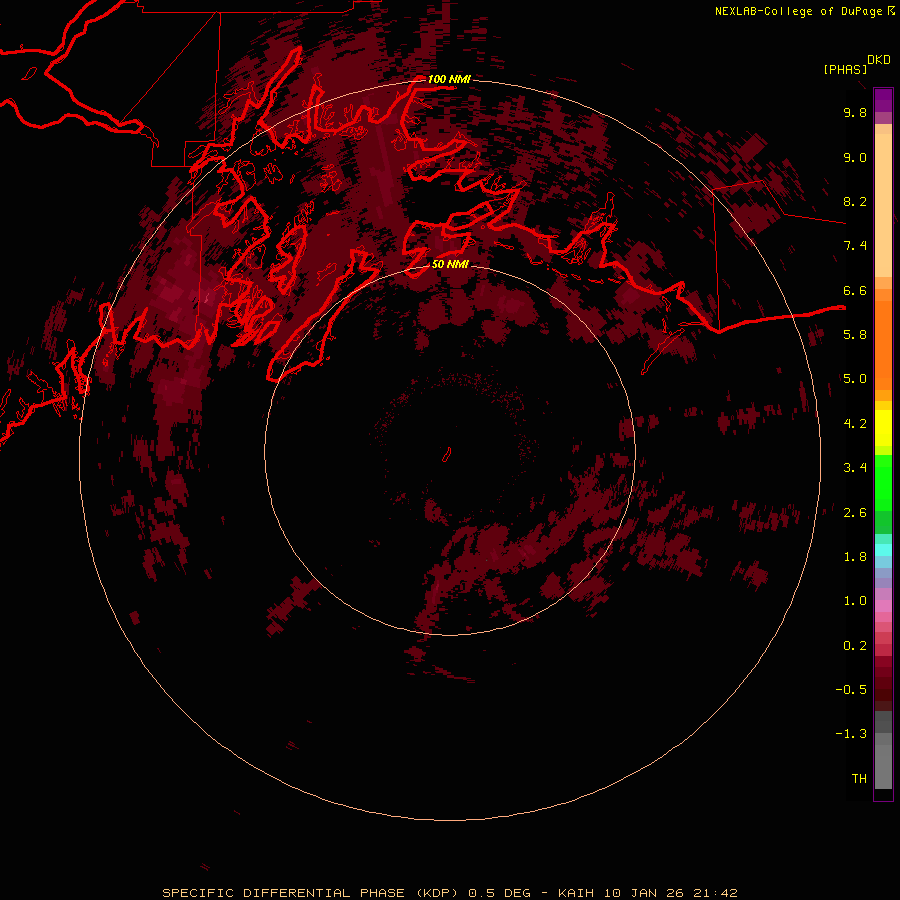Pick the yellow band of the color bar
The image size is (900, 900).
pos(883,428)
